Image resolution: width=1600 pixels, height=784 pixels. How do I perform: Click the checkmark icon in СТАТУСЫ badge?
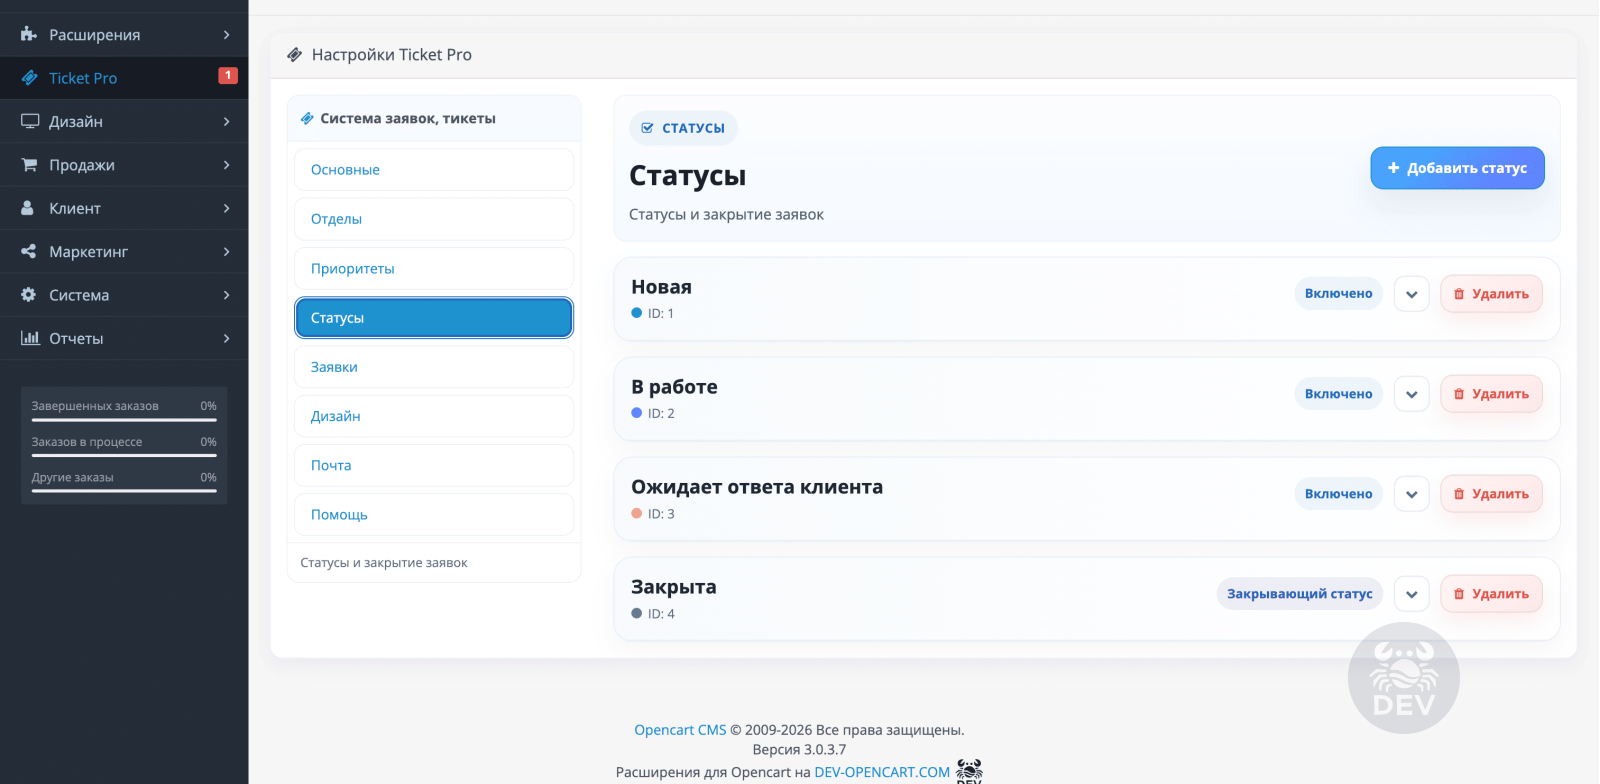click(647, 128)
